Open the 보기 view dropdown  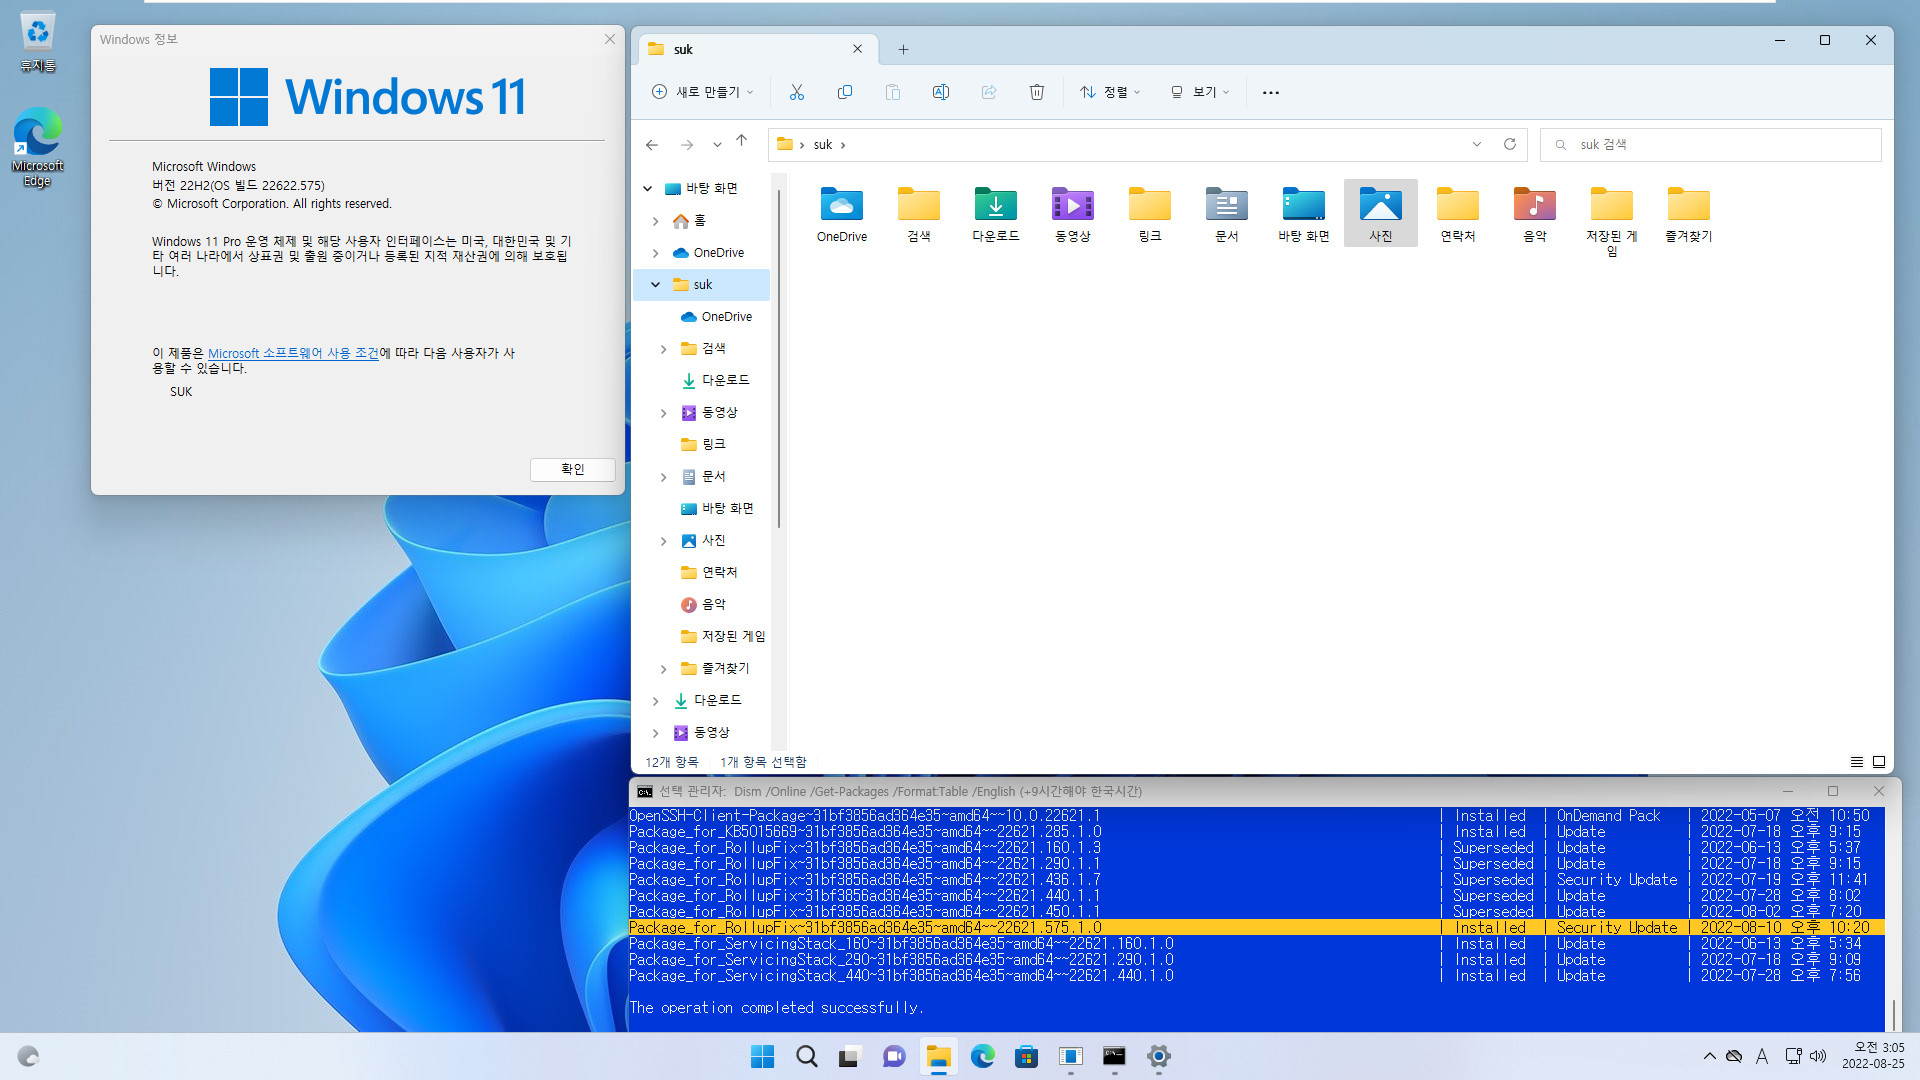[x=1199, y=92]
